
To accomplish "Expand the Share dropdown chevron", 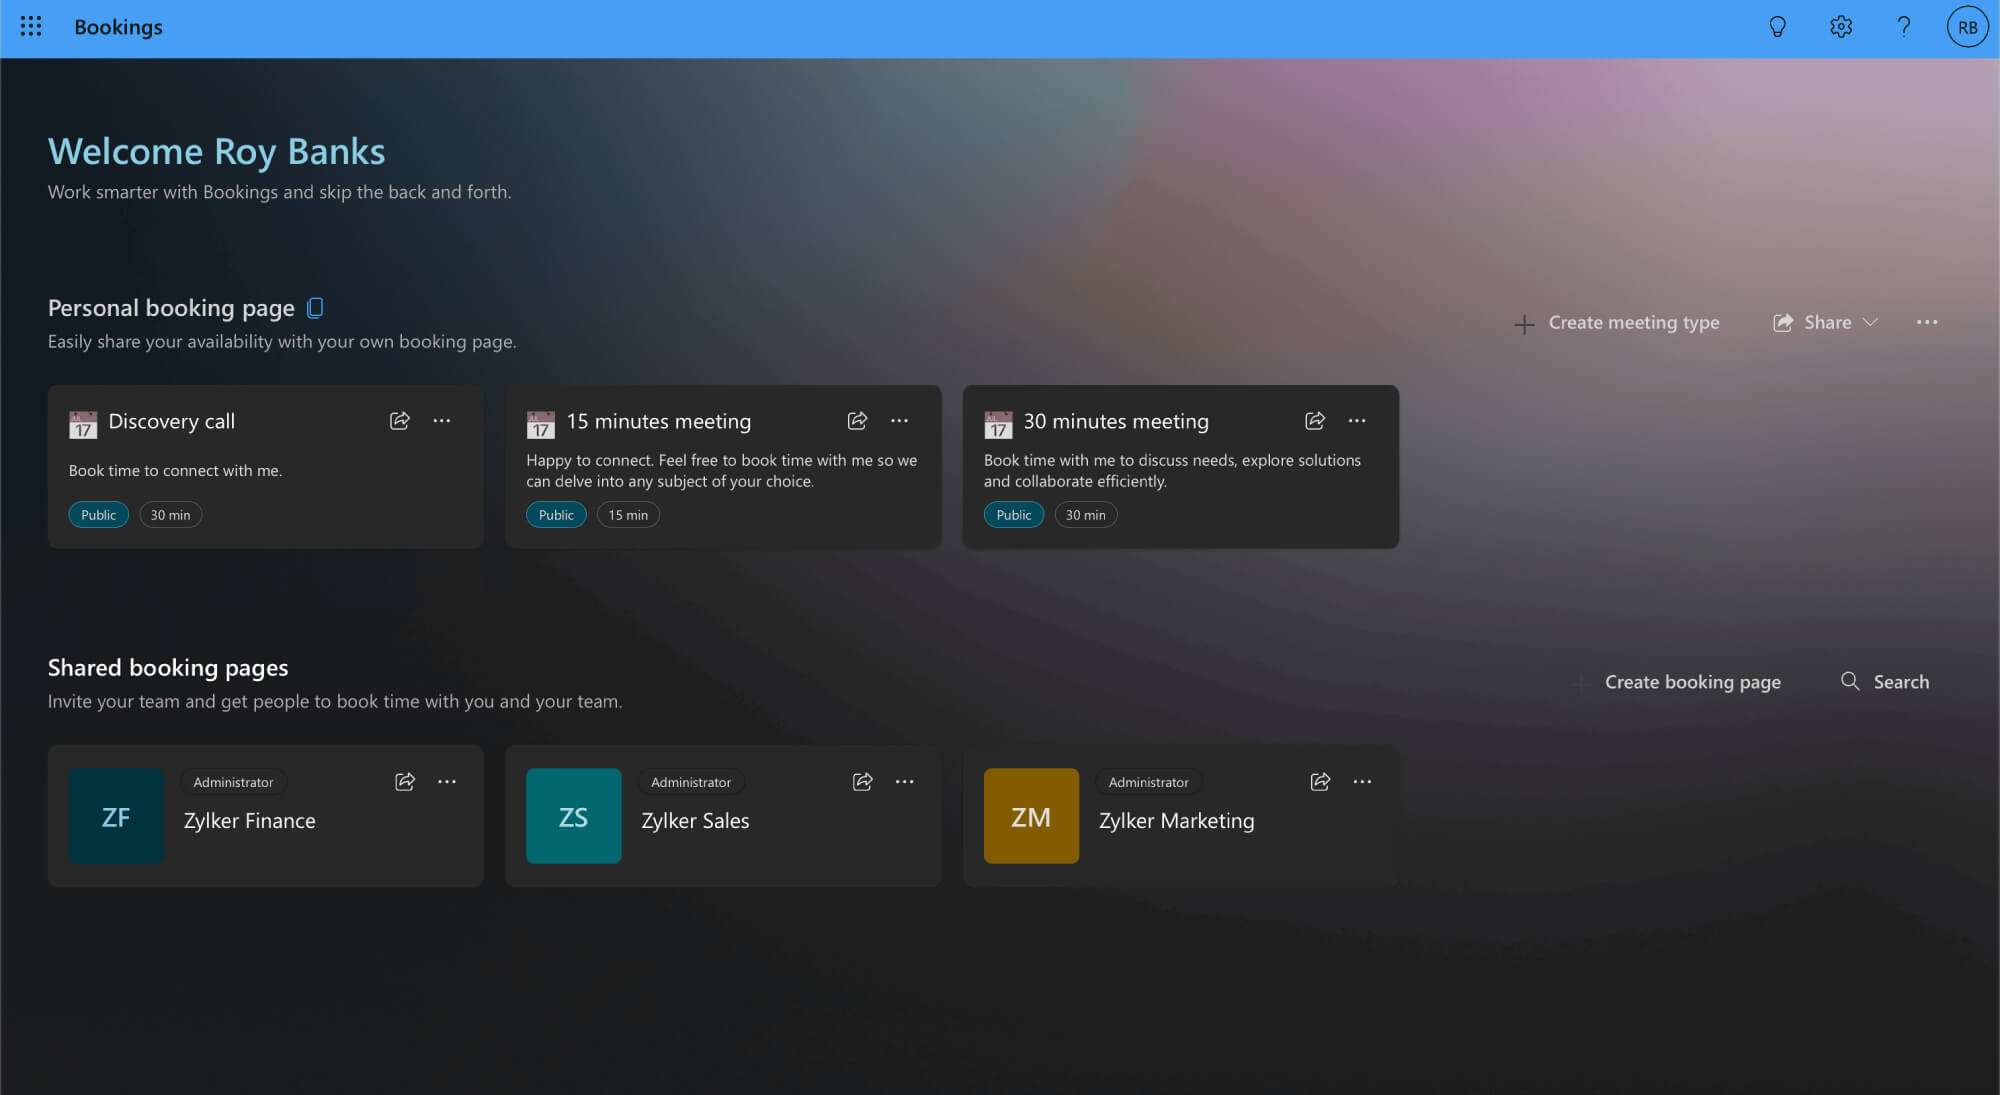I will point(1871,322).
